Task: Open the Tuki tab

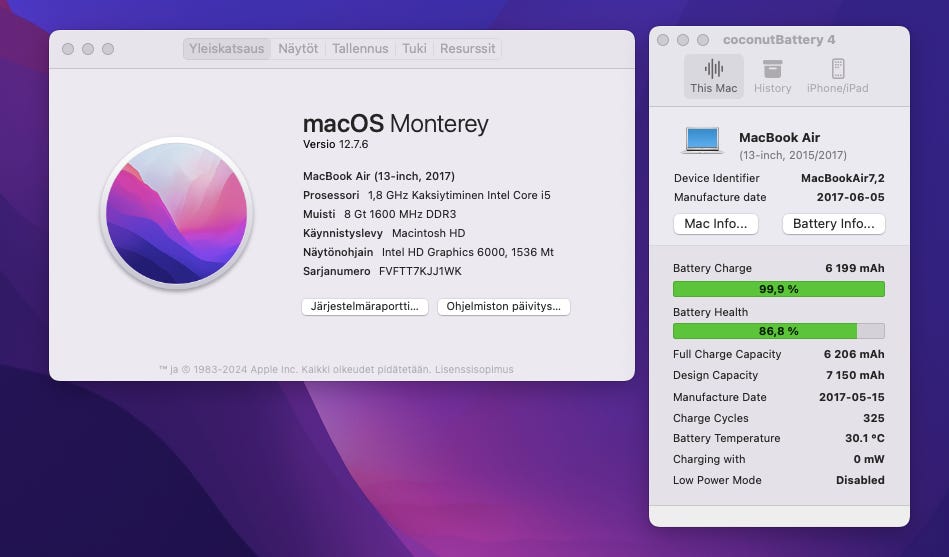Action: pyautogui.click(x=415, y=48)
